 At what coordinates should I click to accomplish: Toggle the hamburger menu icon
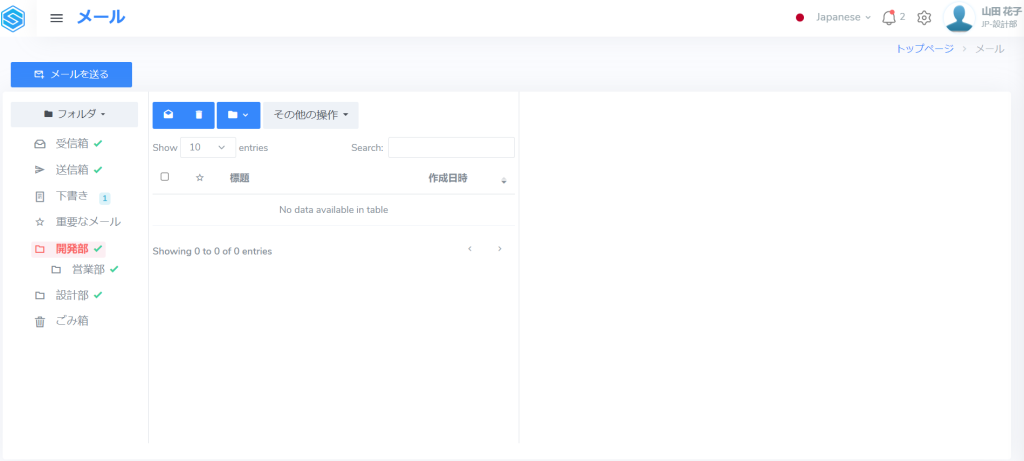pos(57,18)
